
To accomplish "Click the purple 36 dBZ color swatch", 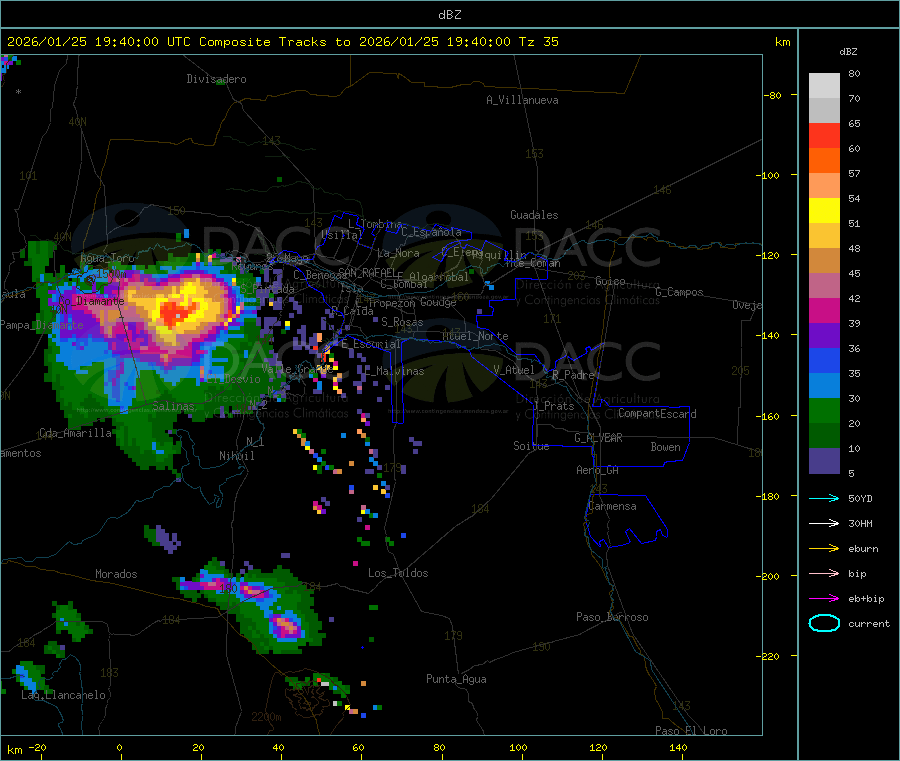I will coord(824,336).
